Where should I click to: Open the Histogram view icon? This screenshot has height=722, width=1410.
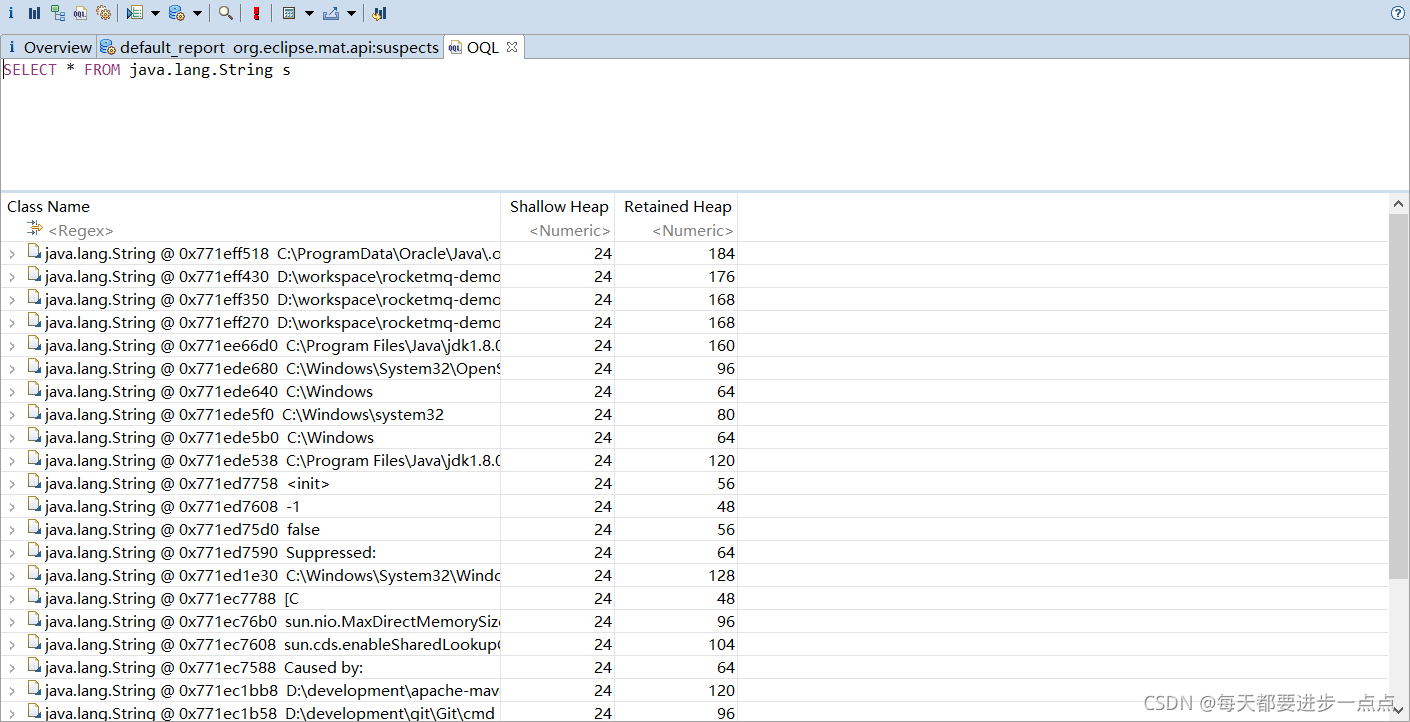click(x=34, y=13)
